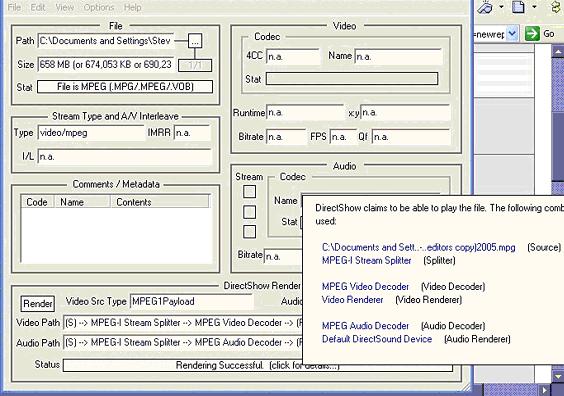Click the highlighter icon in browser toolbar

pyautogui.click(x=486, y=6)
